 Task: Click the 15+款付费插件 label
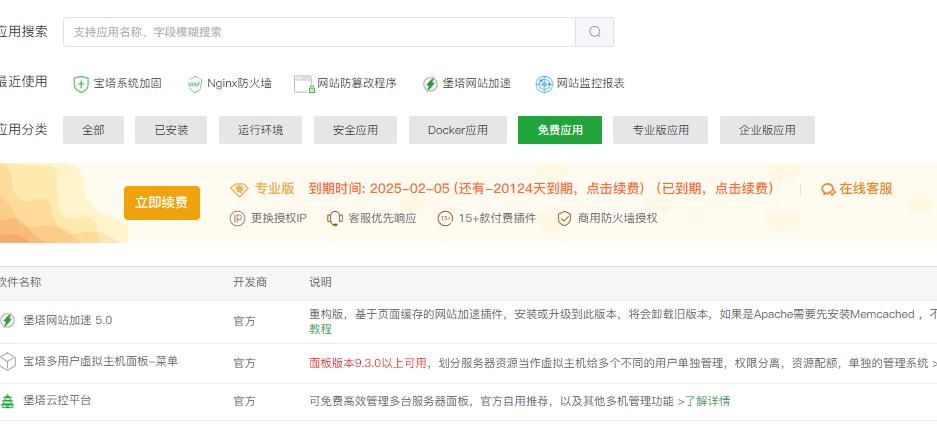tap(497, 218)
